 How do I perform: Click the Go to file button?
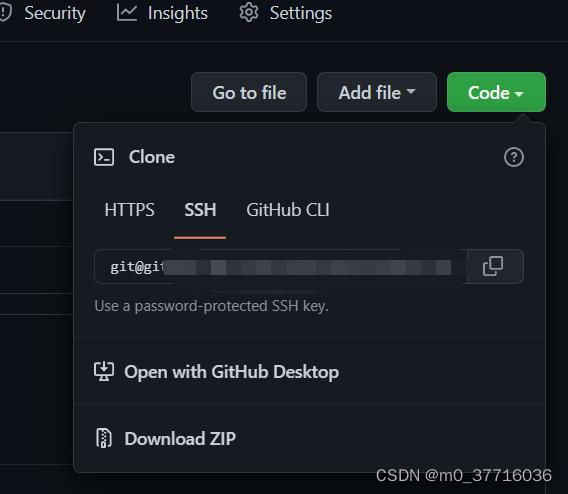click(x=249, y=92)
